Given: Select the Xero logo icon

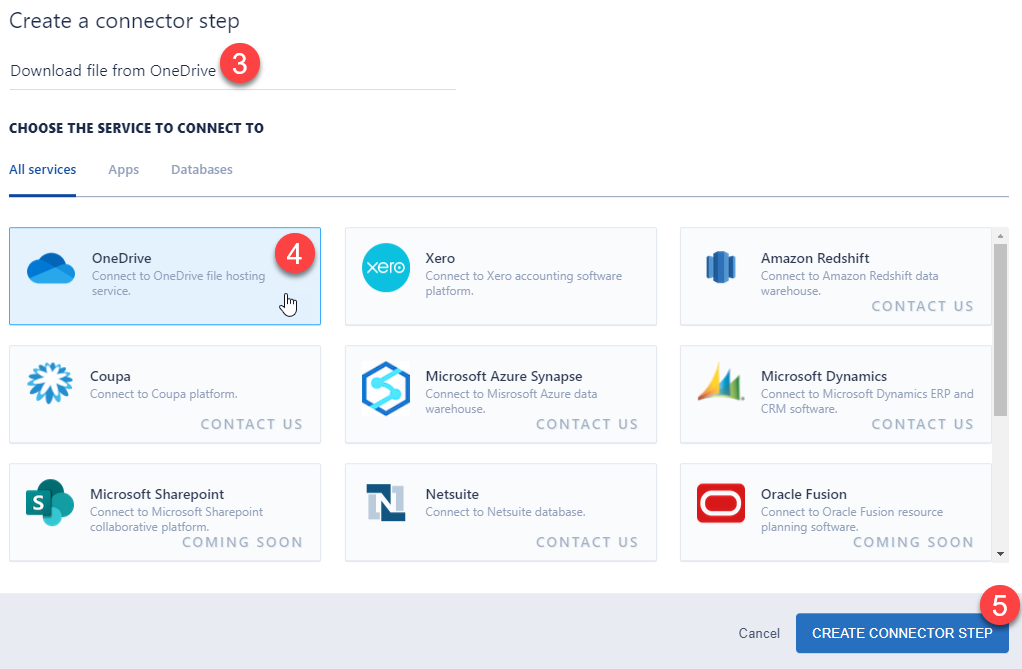Looking at the screenshot, I should tap(386, 268).
